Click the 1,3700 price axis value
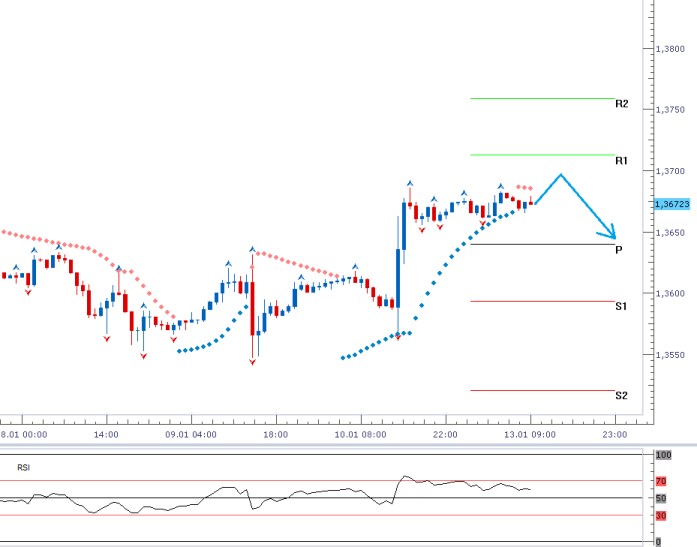697x547 pixels. pyautogui.click(x=670, y=171)
